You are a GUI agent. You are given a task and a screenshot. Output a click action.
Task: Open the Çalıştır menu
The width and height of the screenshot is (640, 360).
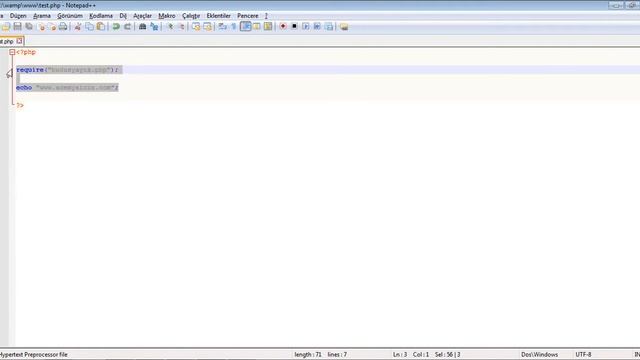(x=191, y=16)
